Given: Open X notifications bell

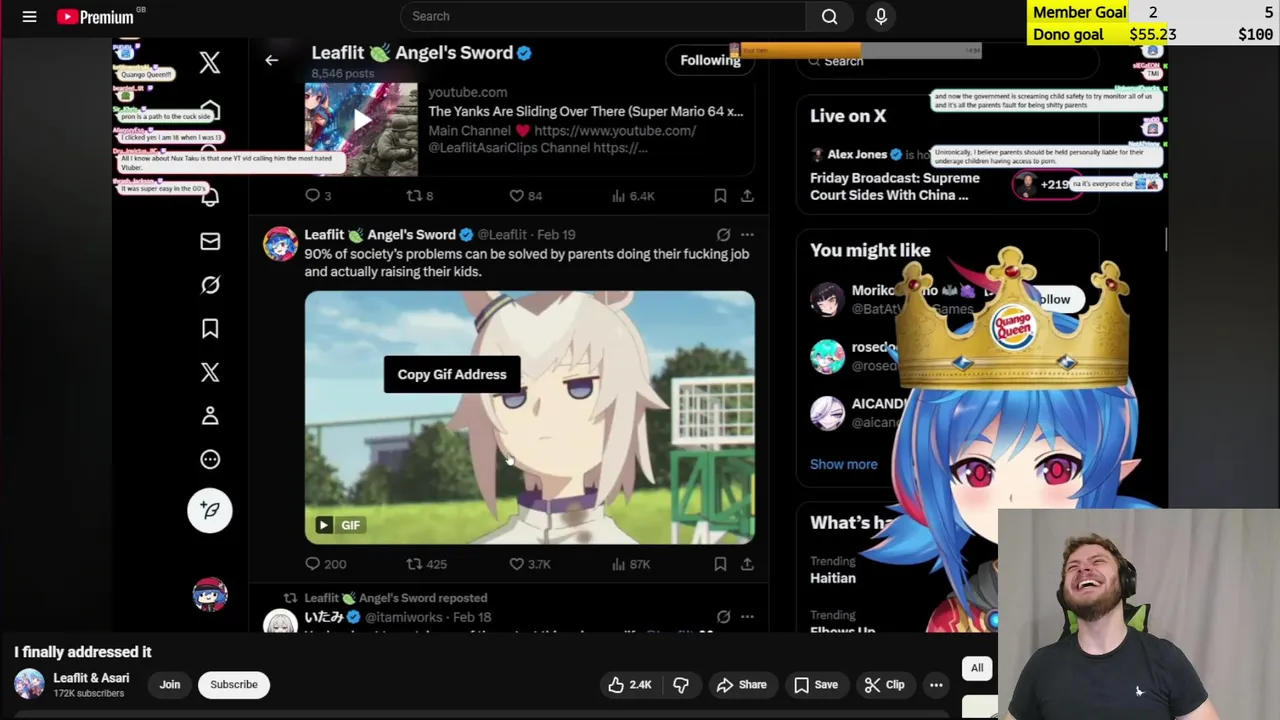Looking at the screenshot, I should (x=210, y=197).
